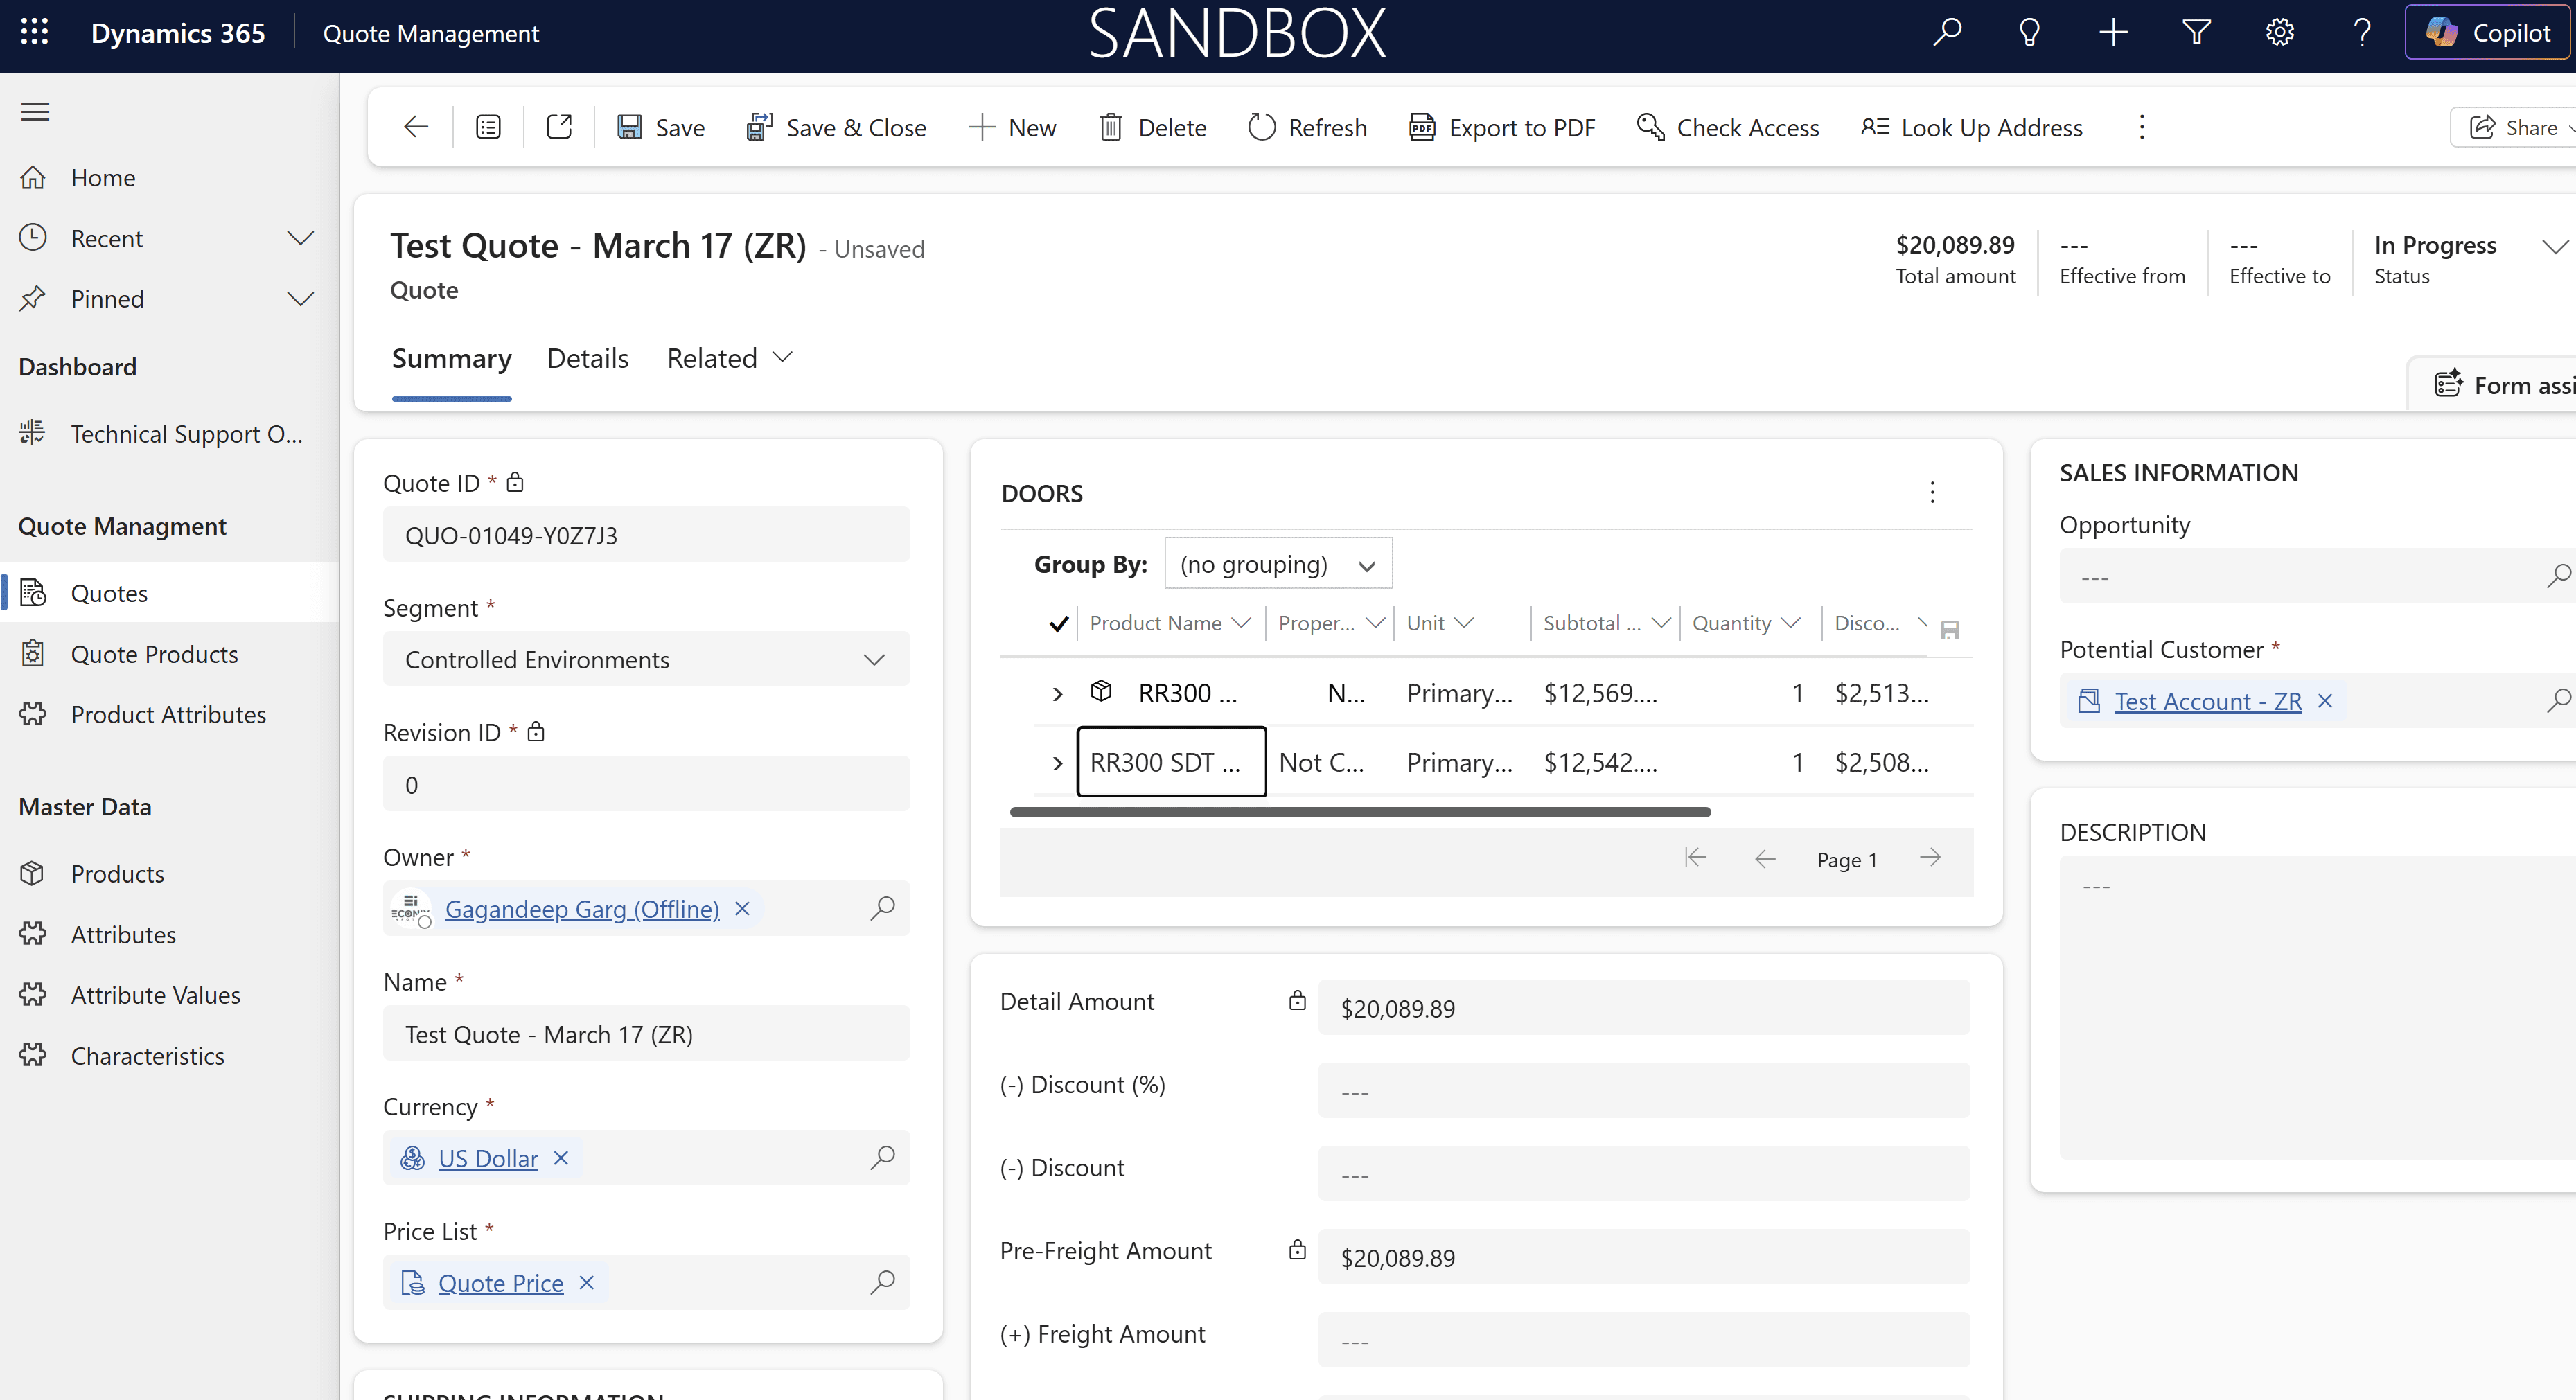Open Characteristics in the sidebar

(169, 1055)
